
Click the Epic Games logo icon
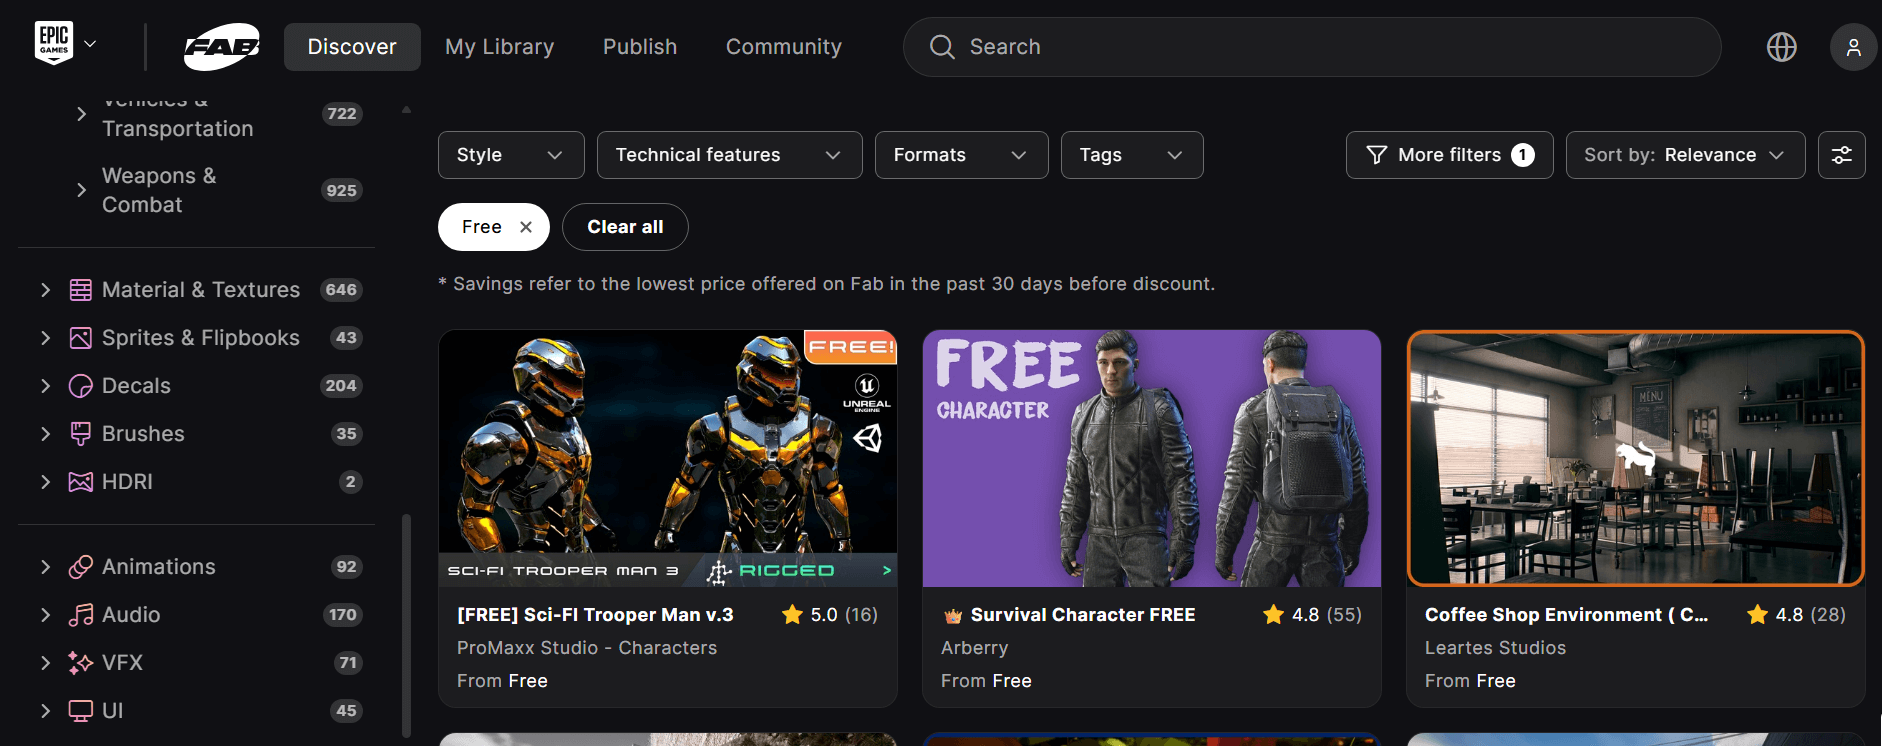[x=54, y=43]
